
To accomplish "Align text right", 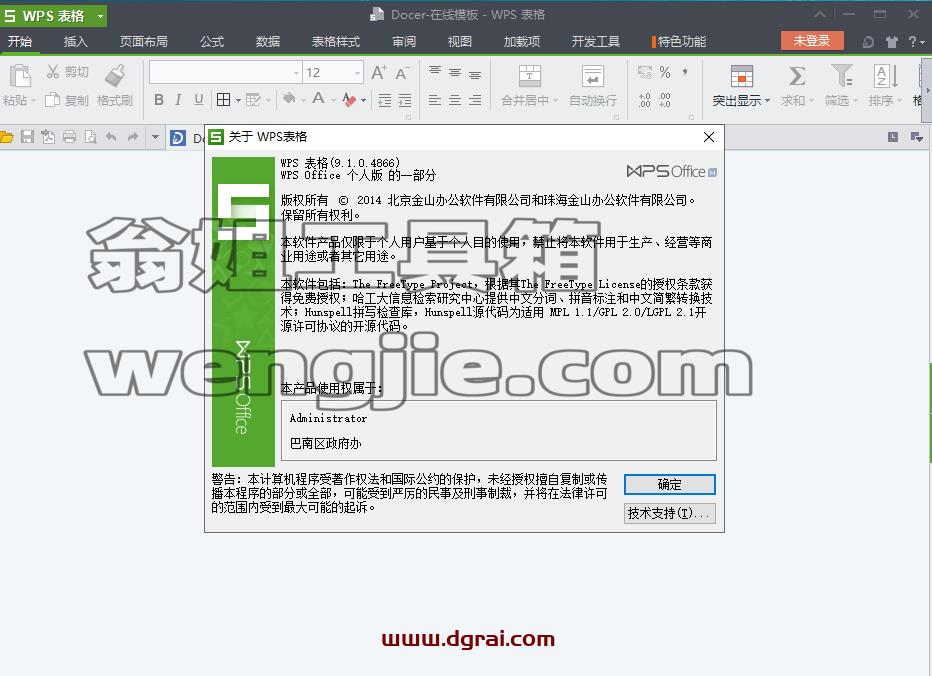I will point(475,100).
